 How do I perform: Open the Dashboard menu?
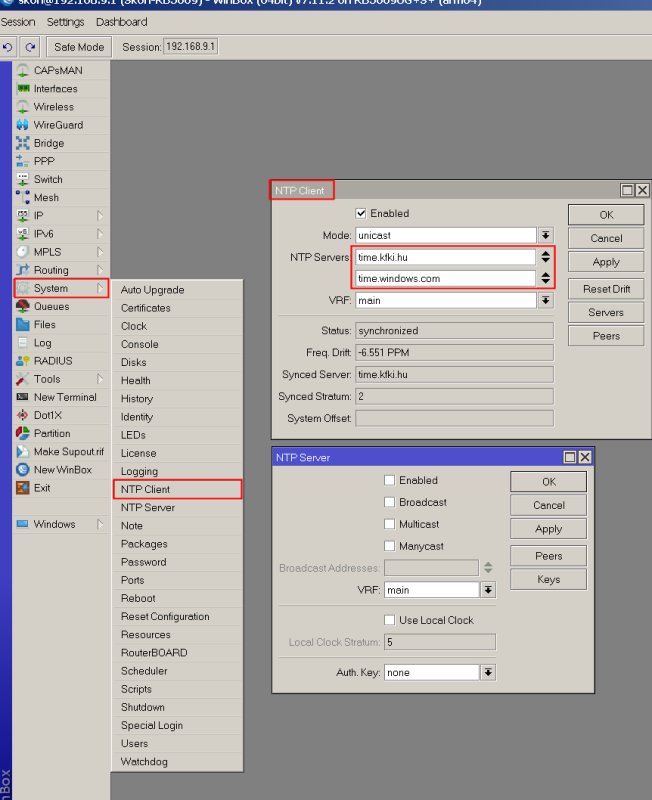click(121, 22)
